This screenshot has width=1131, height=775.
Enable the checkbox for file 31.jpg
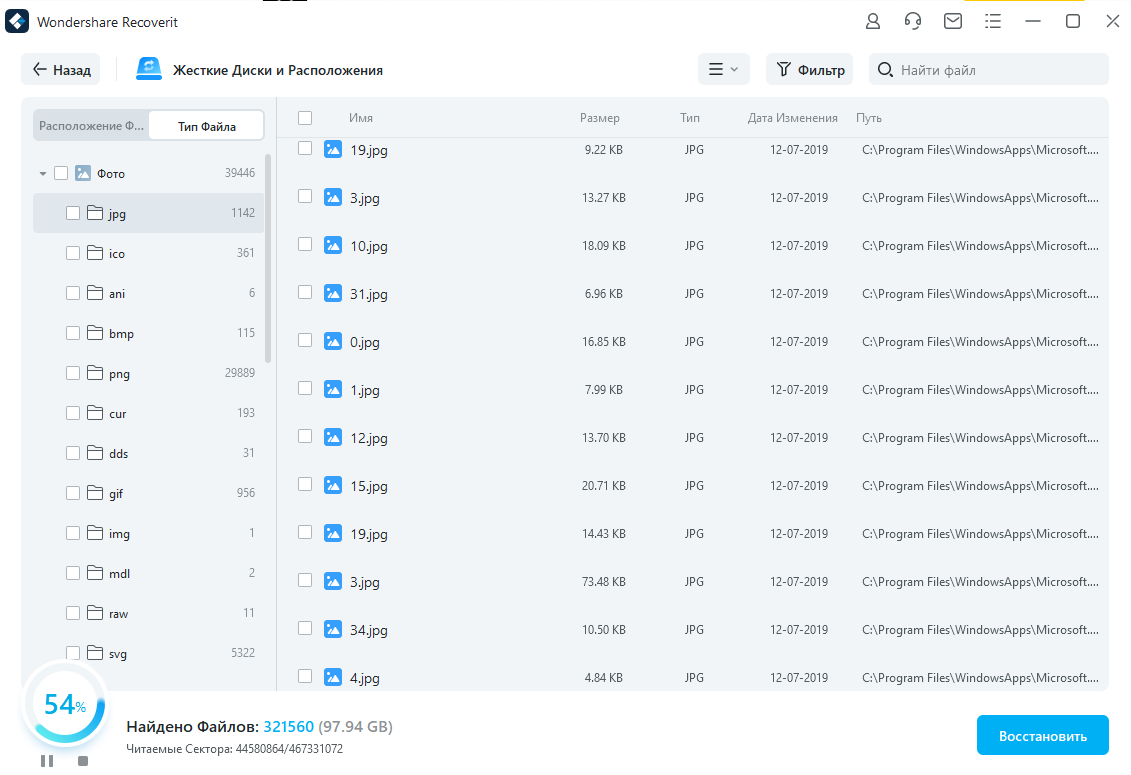click(305, 293)
